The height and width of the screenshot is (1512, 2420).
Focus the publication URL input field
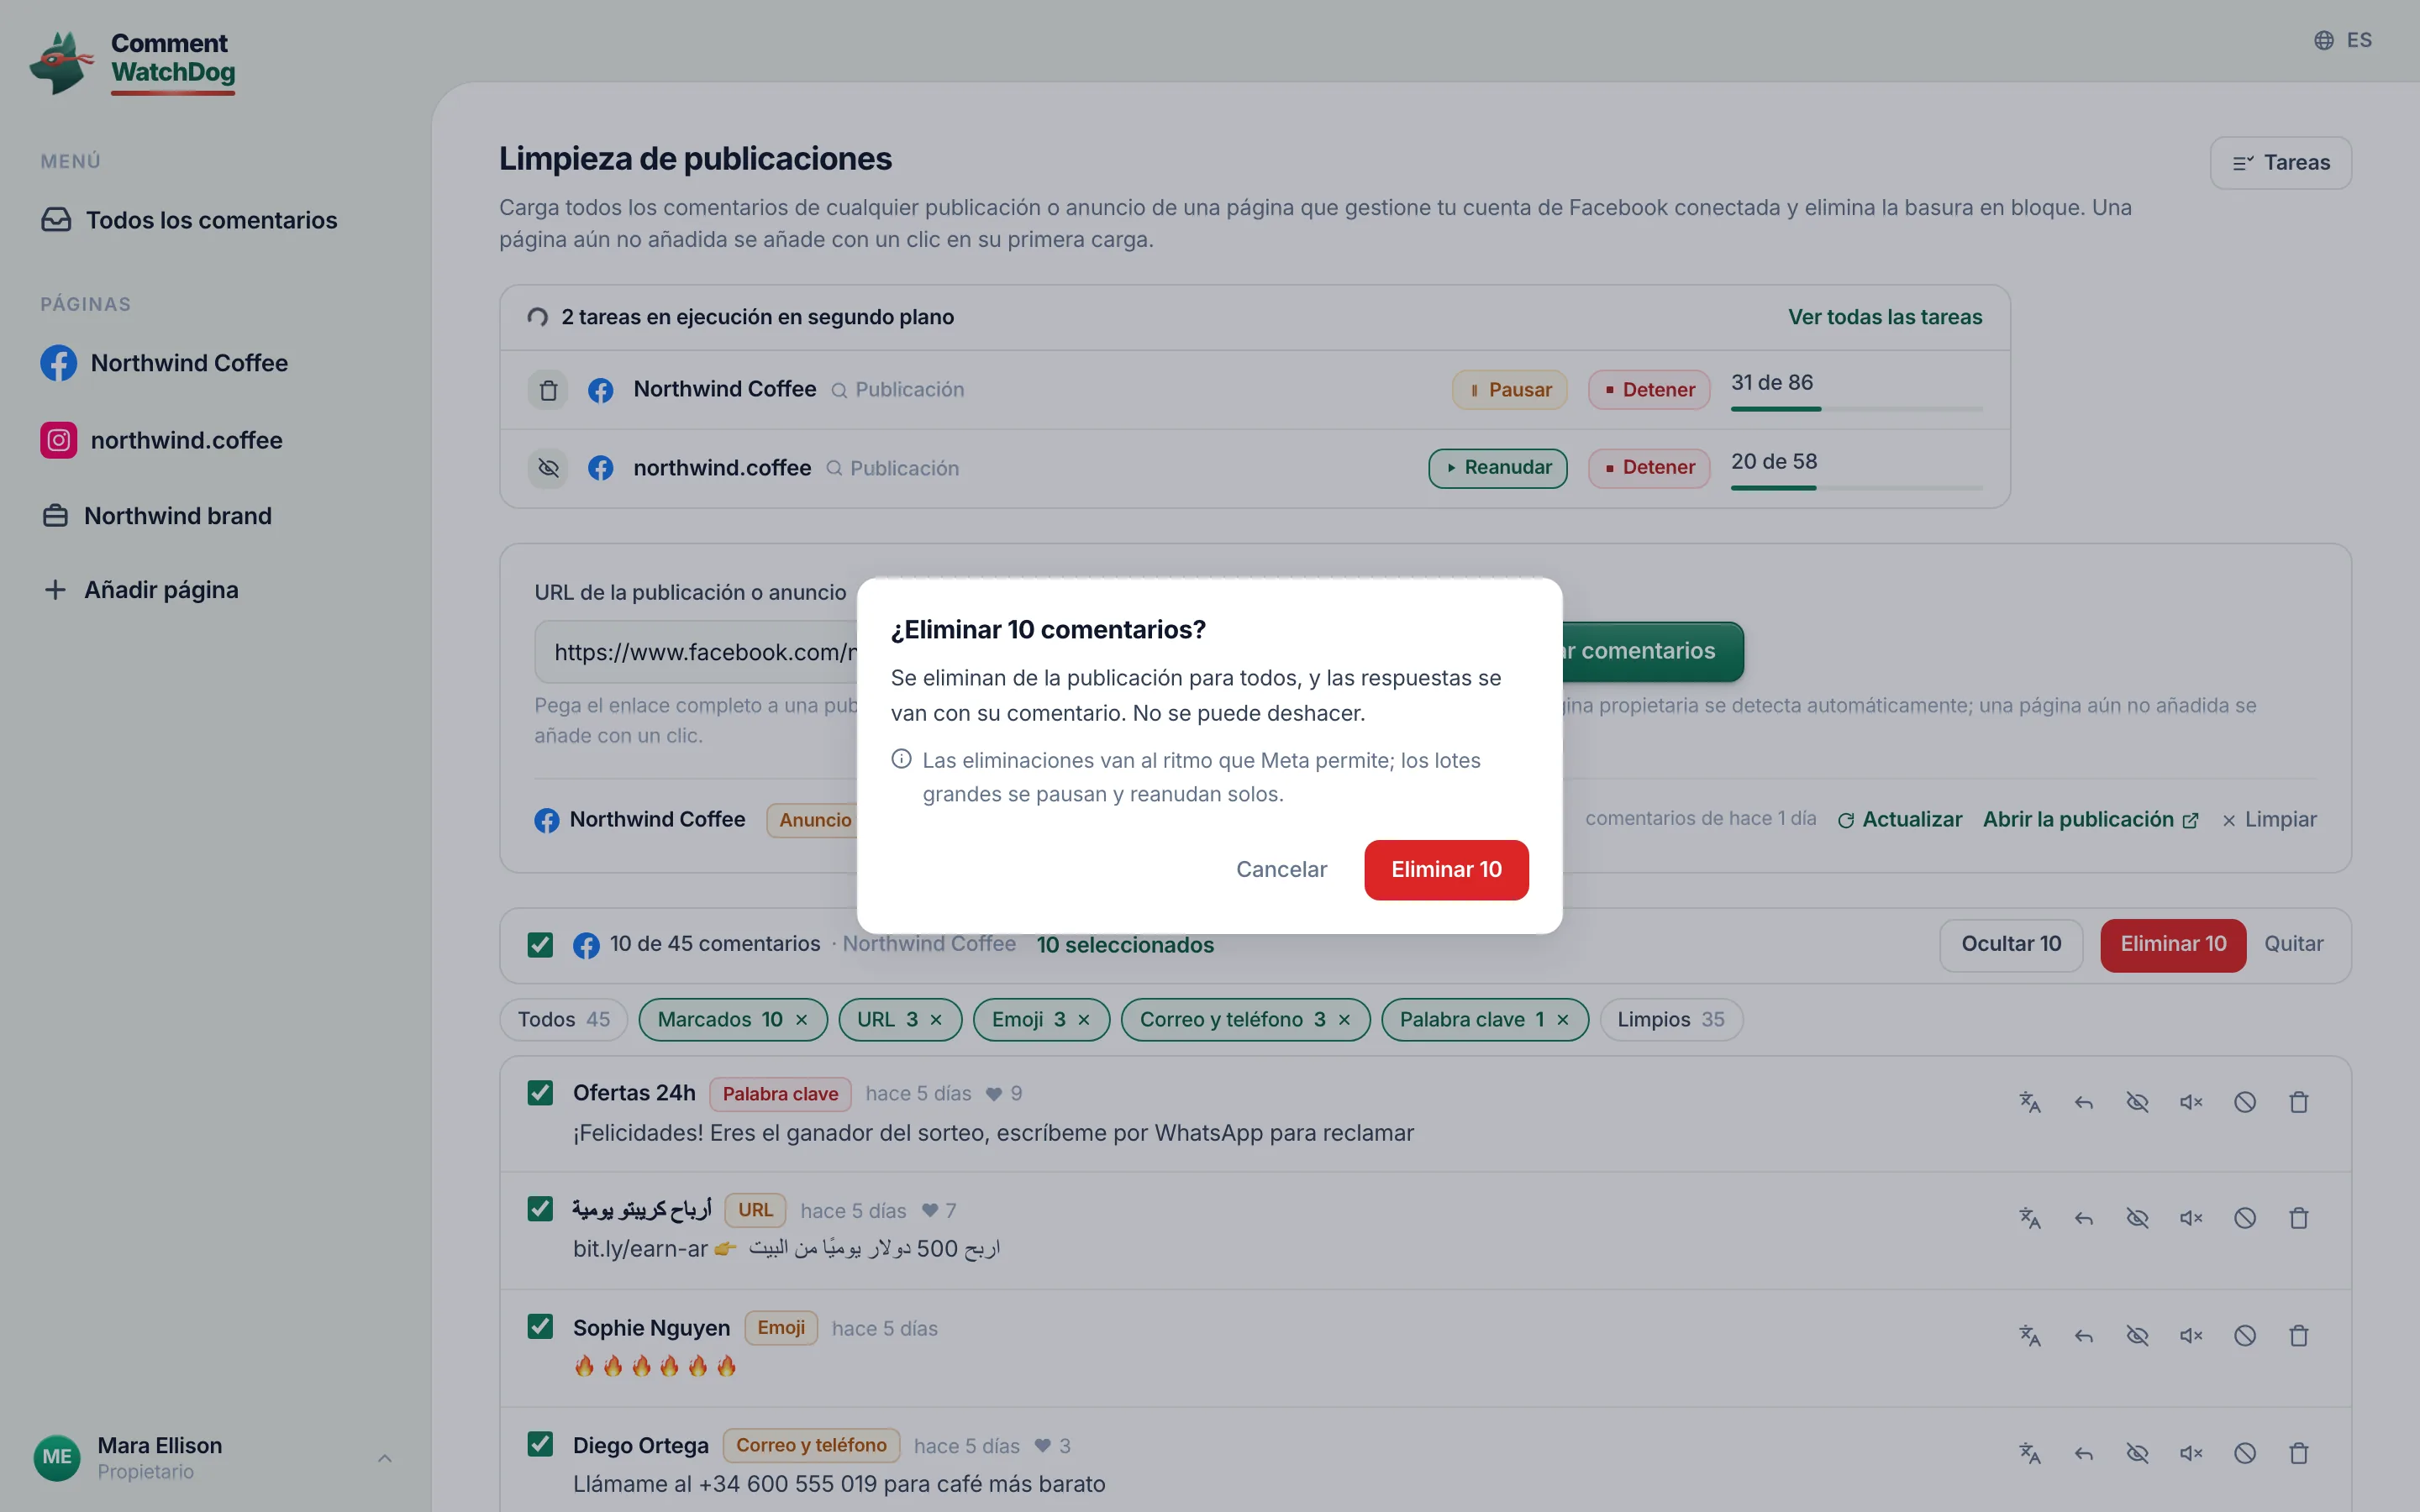click(697, 652)
